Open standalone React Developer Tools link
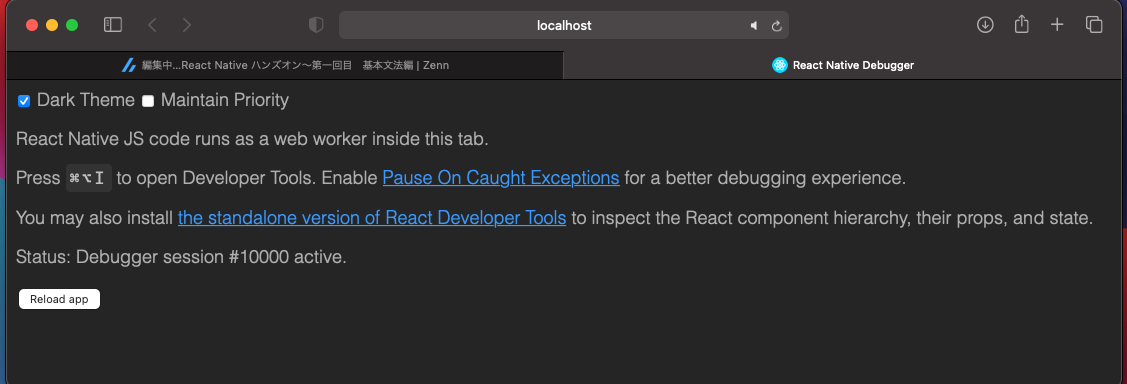The image size is (1127, 384). [x=372, y=217]
